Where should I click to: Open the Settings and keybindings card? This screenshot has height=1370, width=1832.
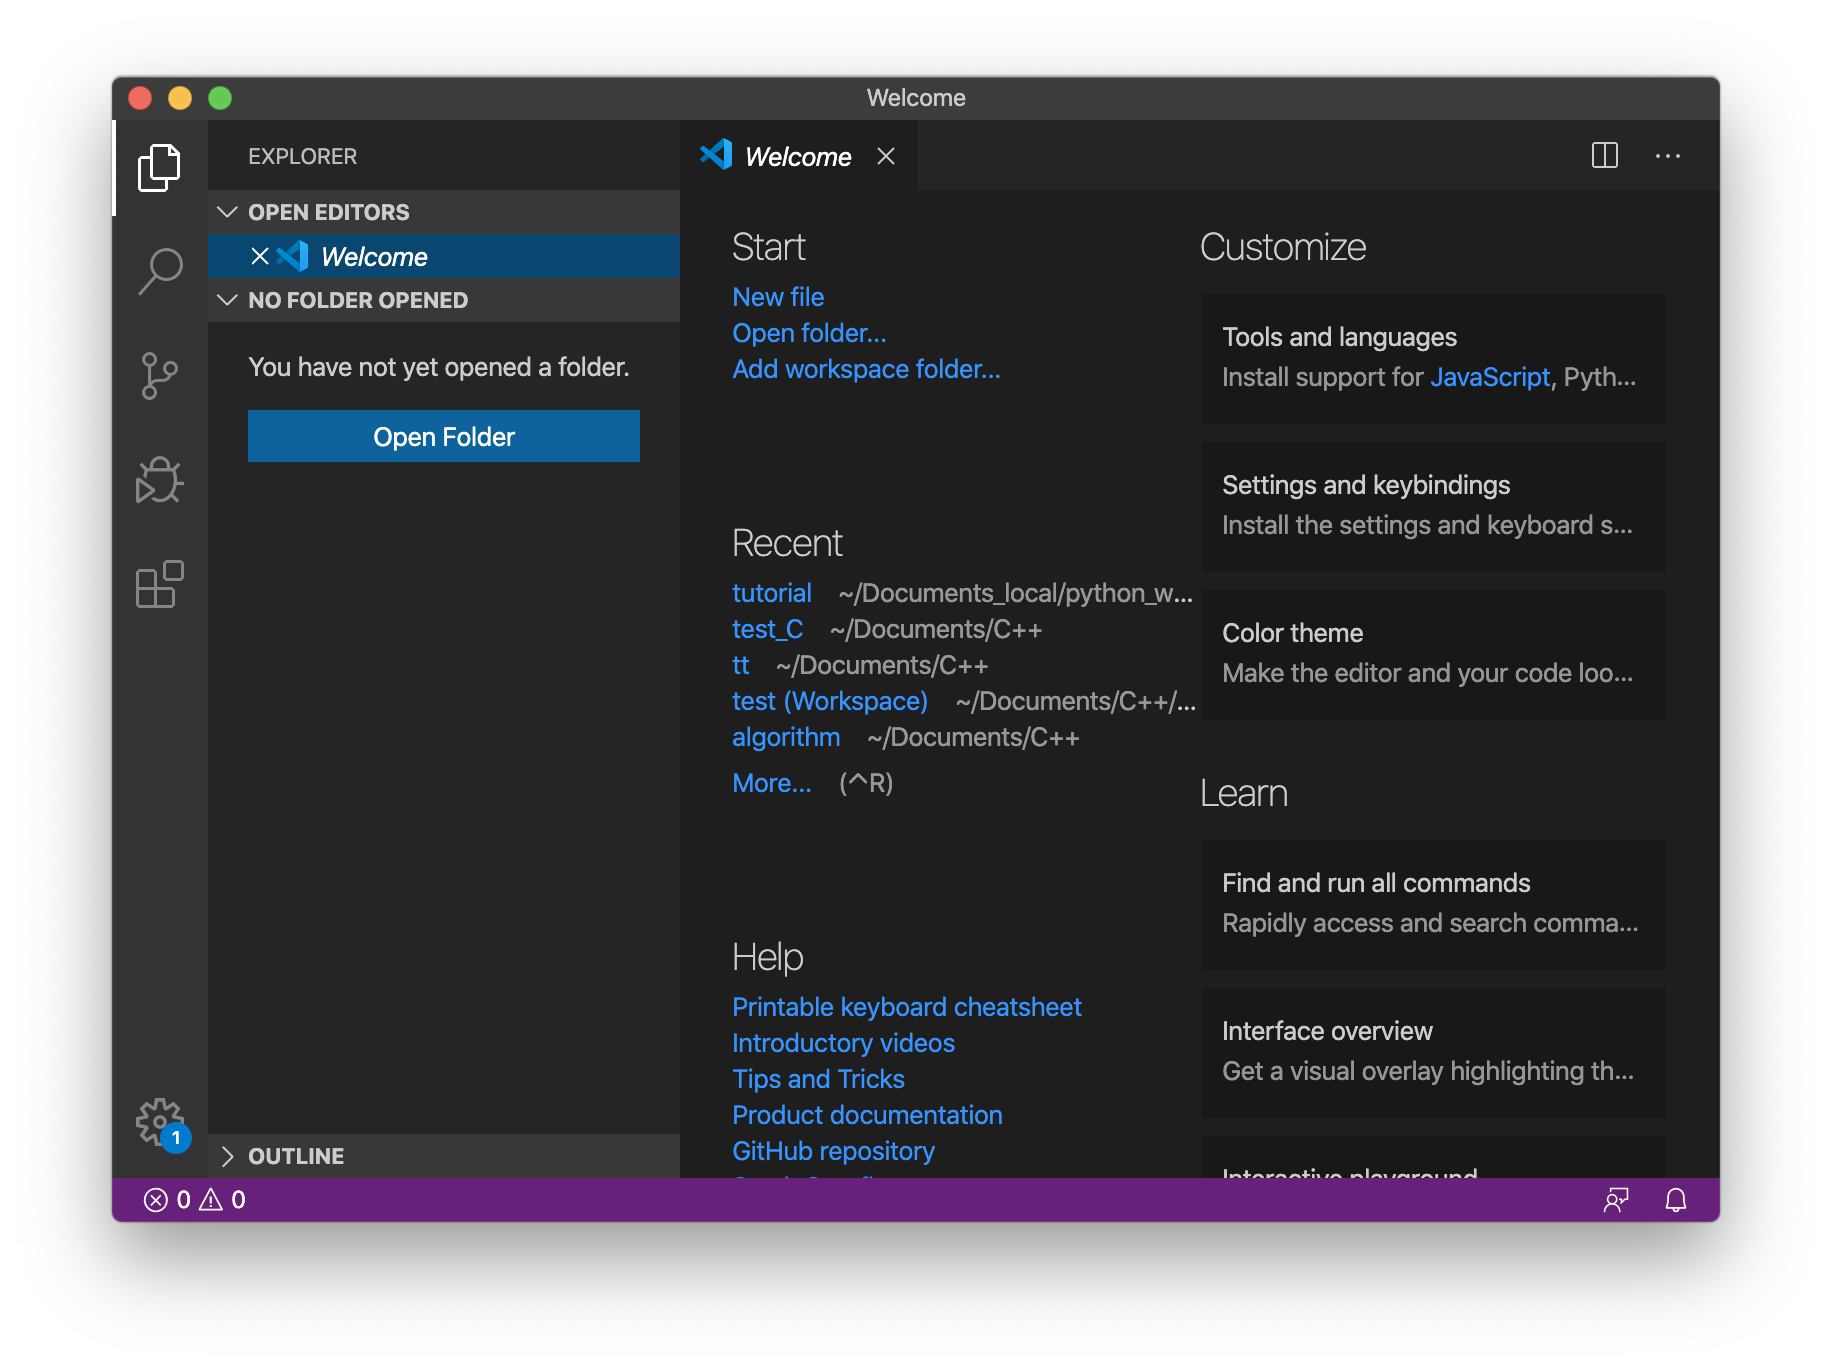tap(1434, 506)
